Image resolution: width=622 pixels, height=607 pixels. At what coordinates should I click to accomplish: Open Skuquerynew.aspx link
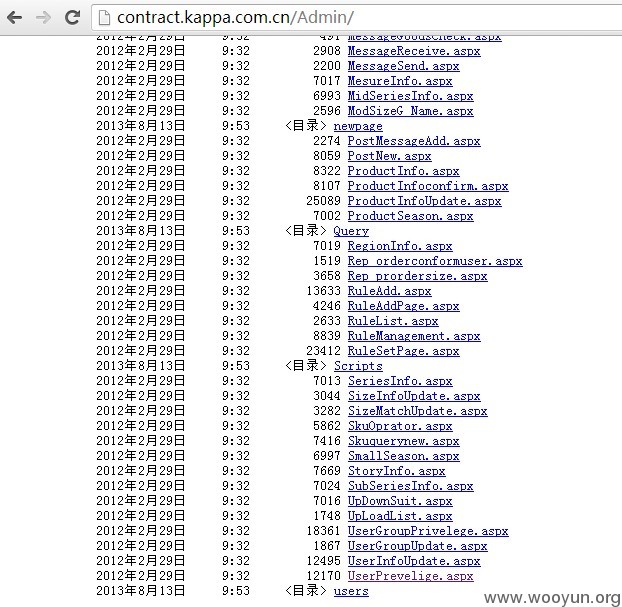coord(403,441)
